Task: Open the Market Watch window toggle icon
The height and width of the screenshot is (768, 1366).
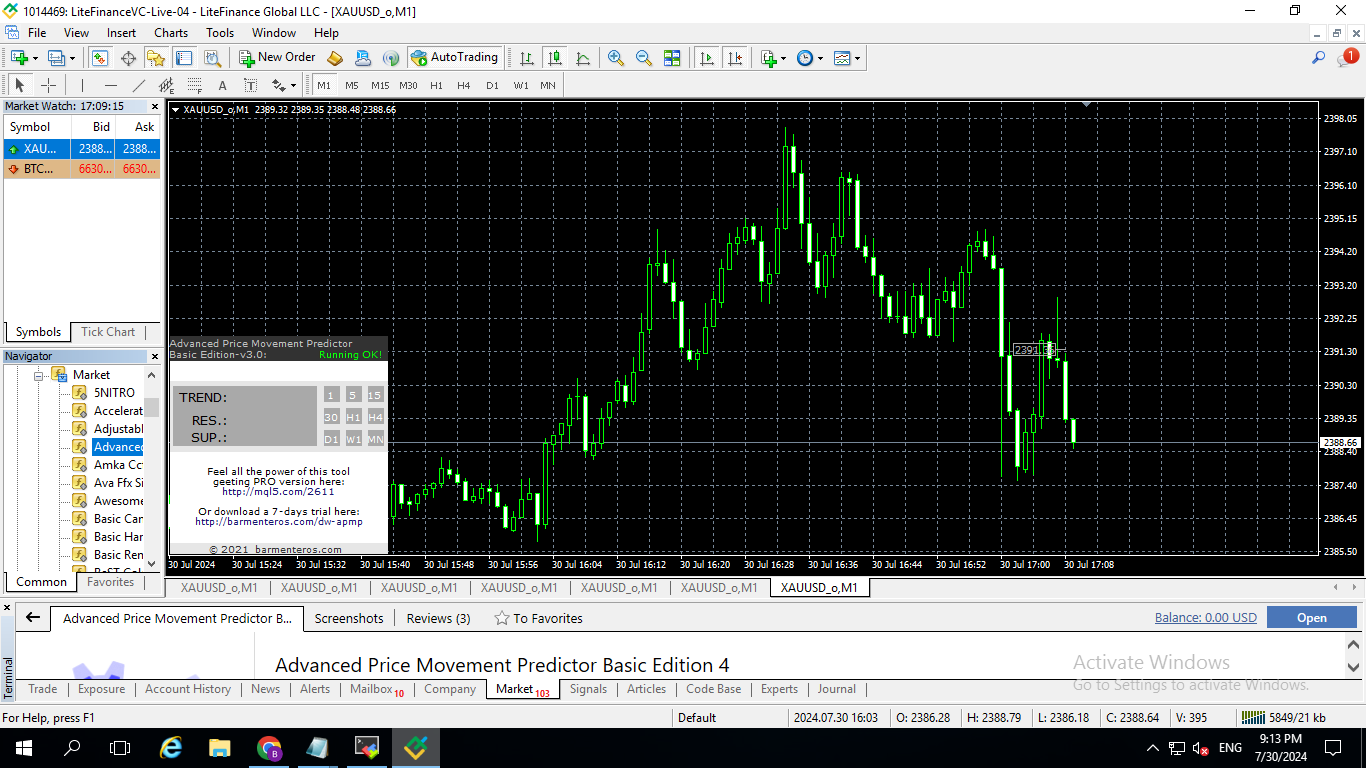Action: 100,58
